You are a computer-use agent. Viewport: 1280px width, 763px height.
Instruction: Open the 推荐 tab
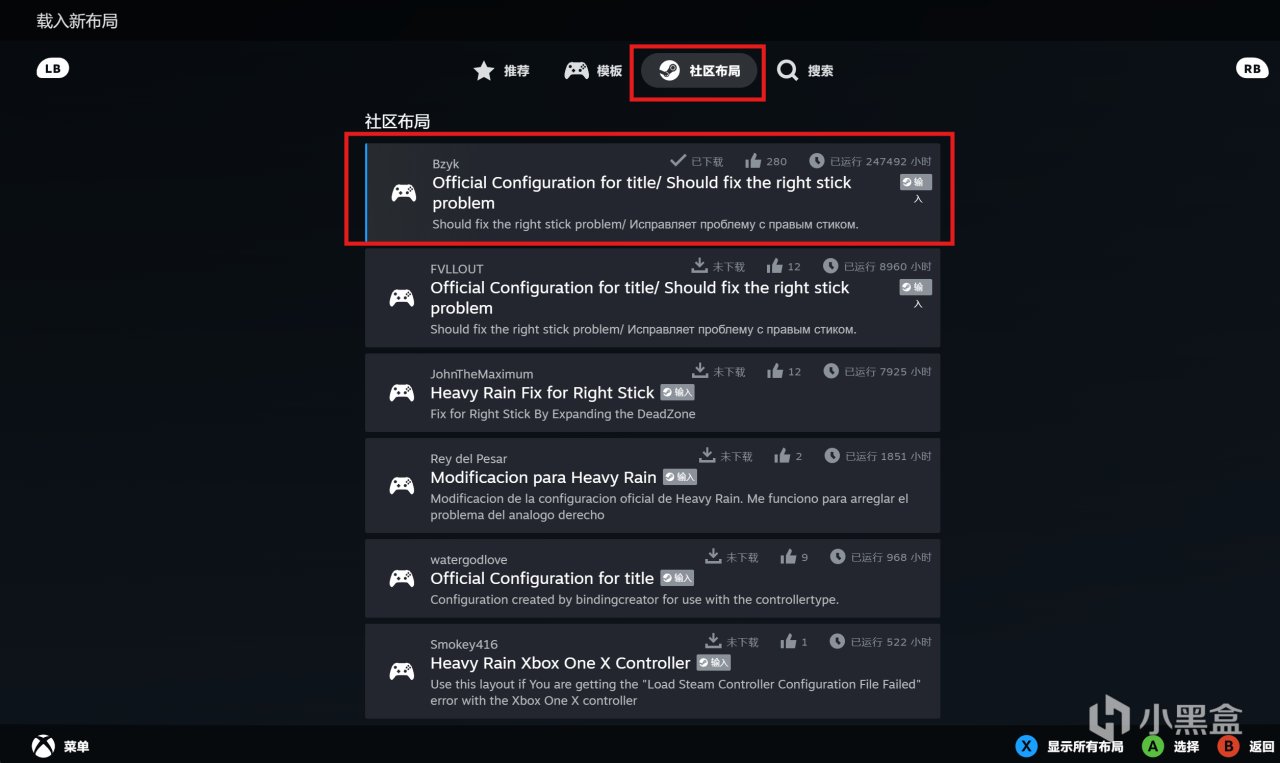[x=501, y=71]
